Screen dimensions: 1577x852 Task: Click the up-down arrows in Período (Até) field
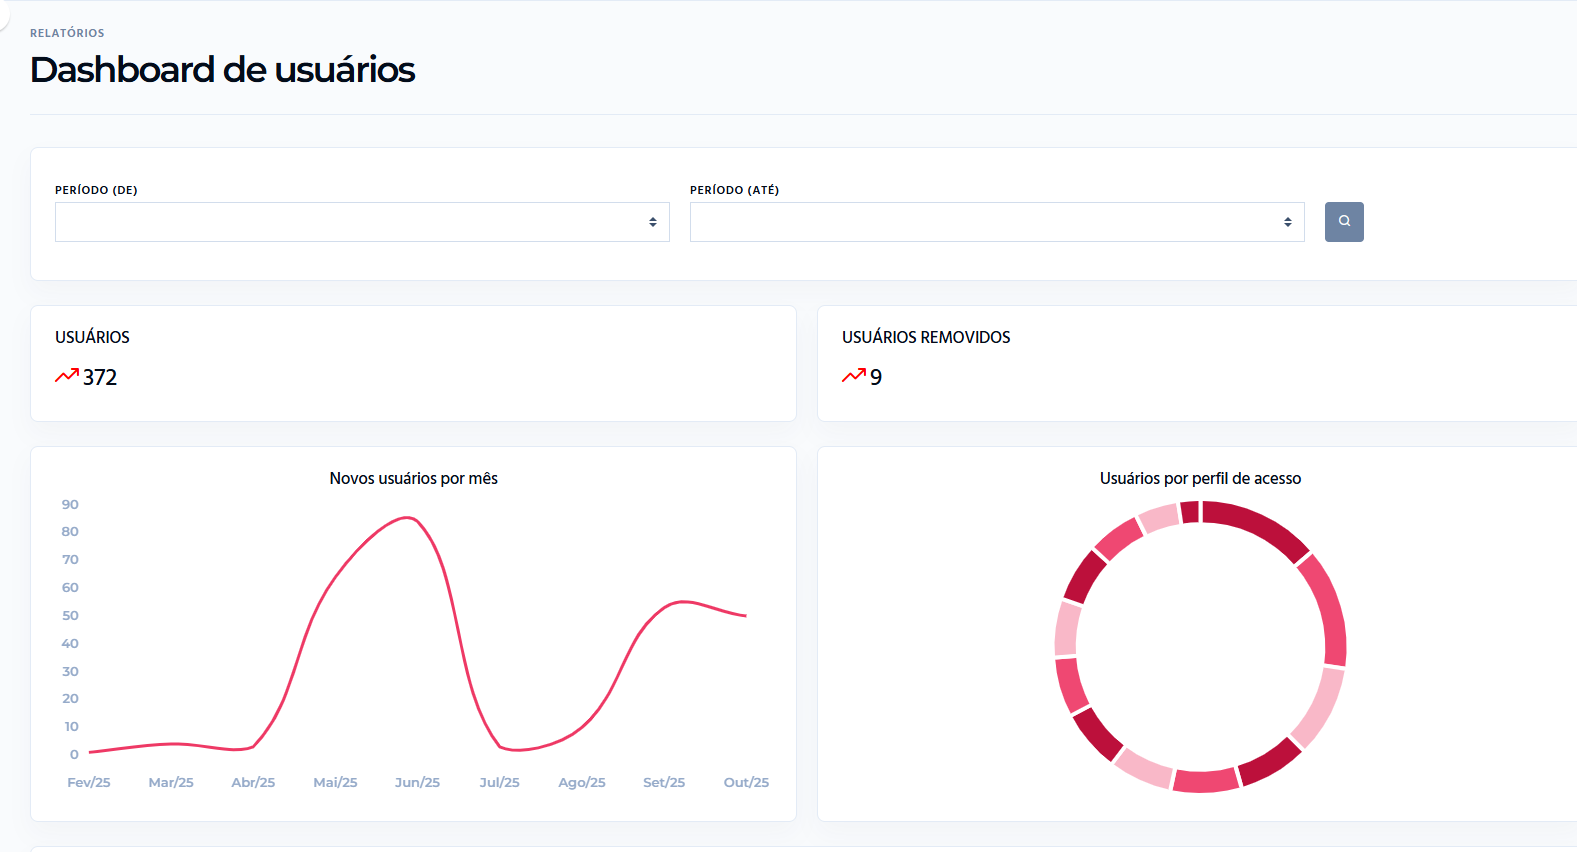(1288, 222)
